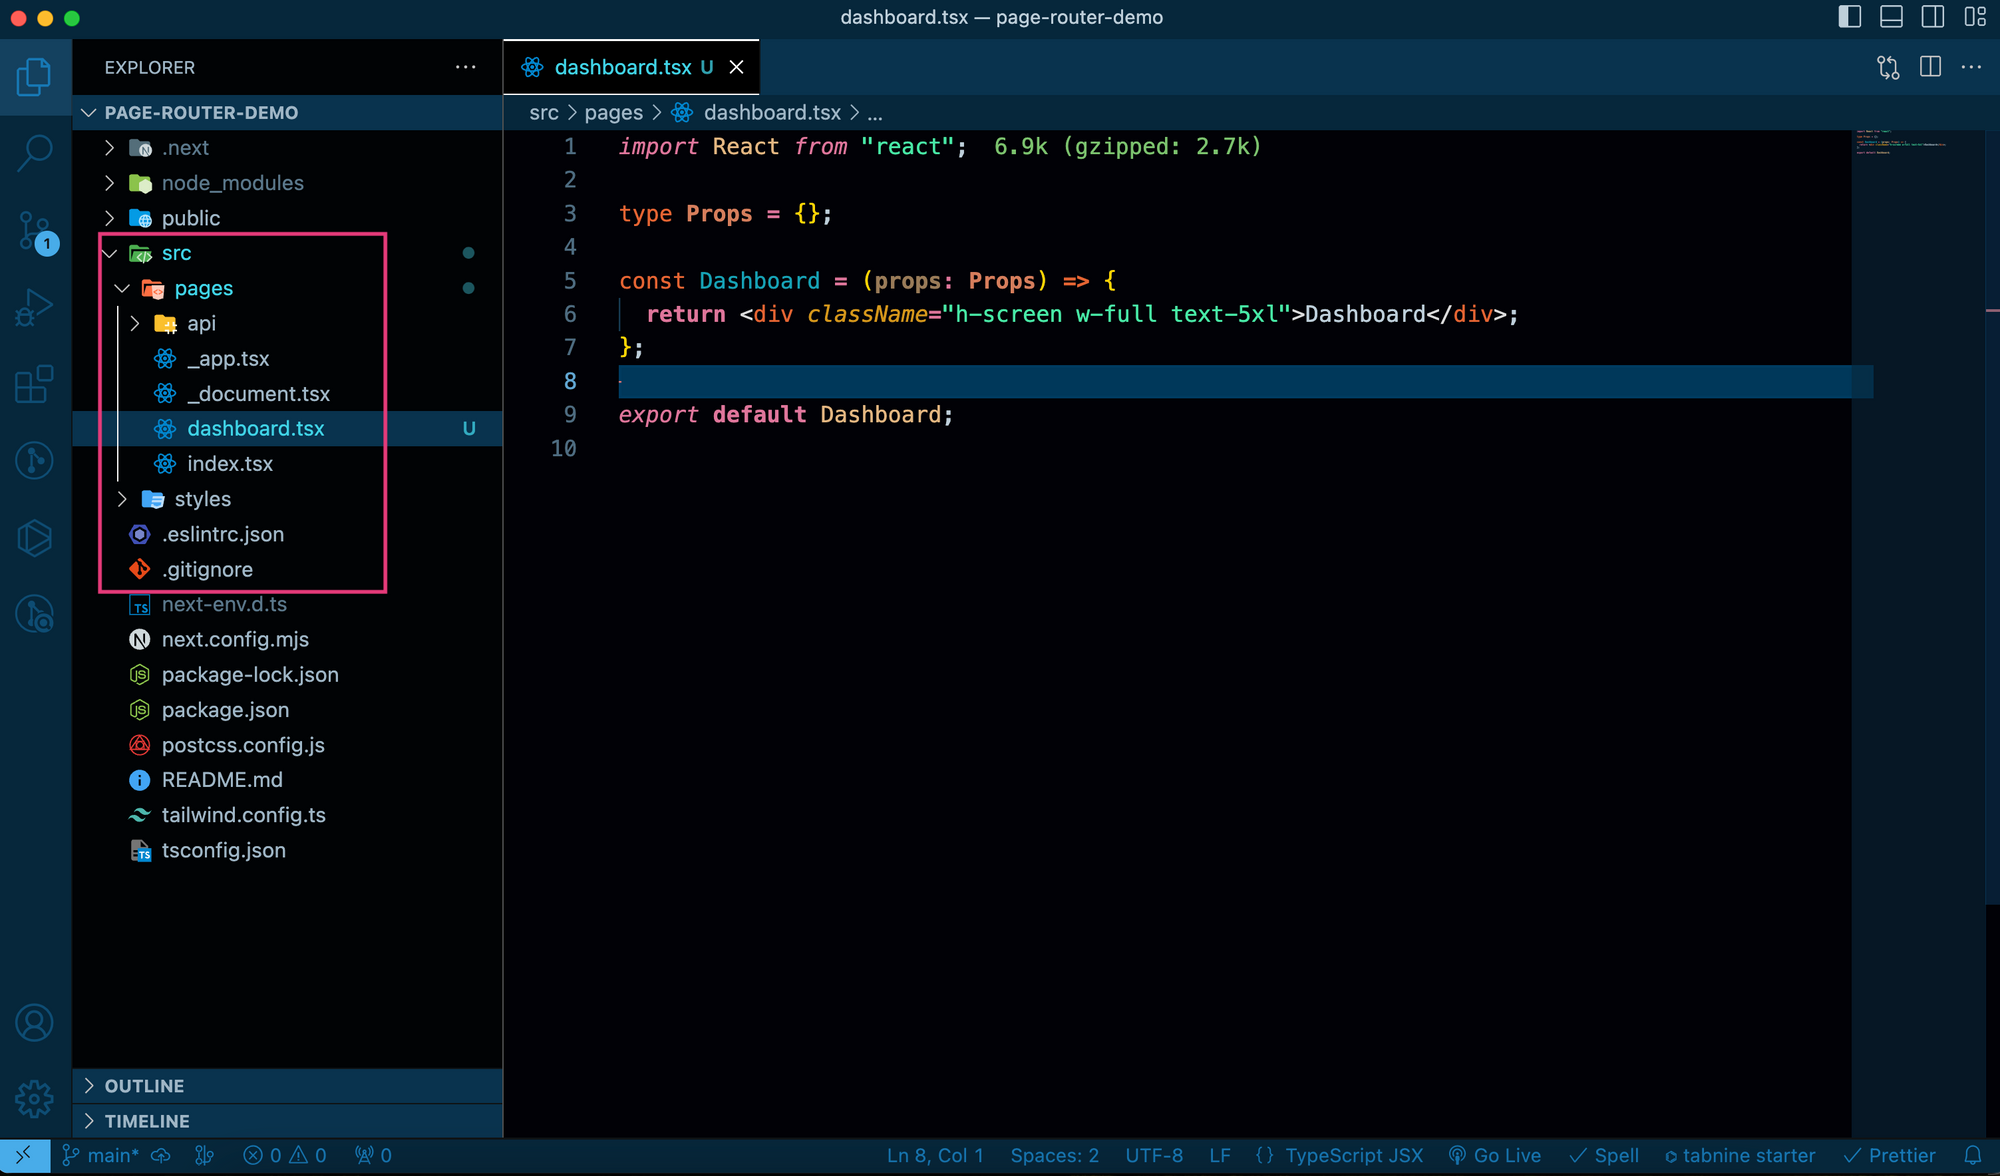Click tabnine starter in status bar
This screenshot has height=1176, width=2000.
[1740, 1155]
